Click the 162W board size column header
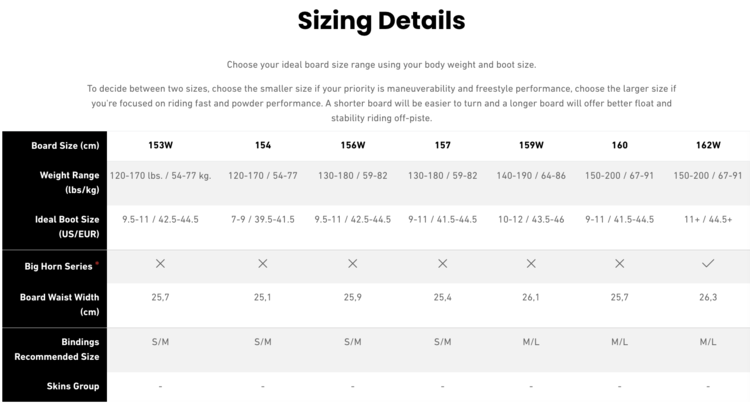Image resolution: width=750 pixels, height=405 pixels. click(708, 145)
